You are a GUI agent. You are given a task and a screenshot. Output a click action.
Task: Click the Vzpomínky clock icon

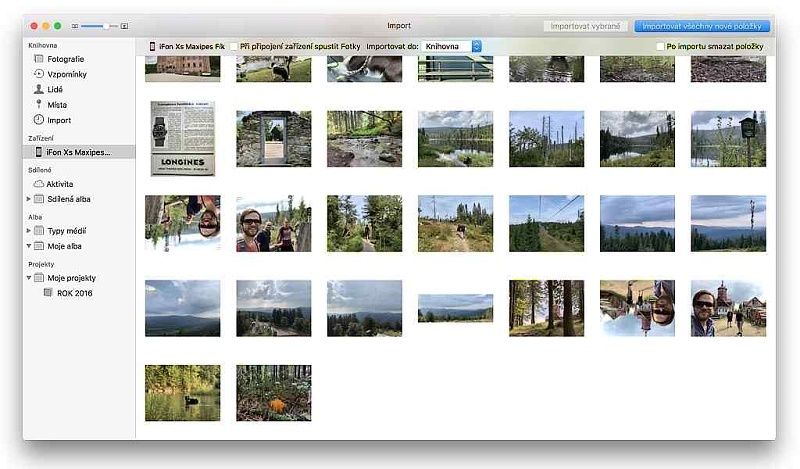point(39,73)
